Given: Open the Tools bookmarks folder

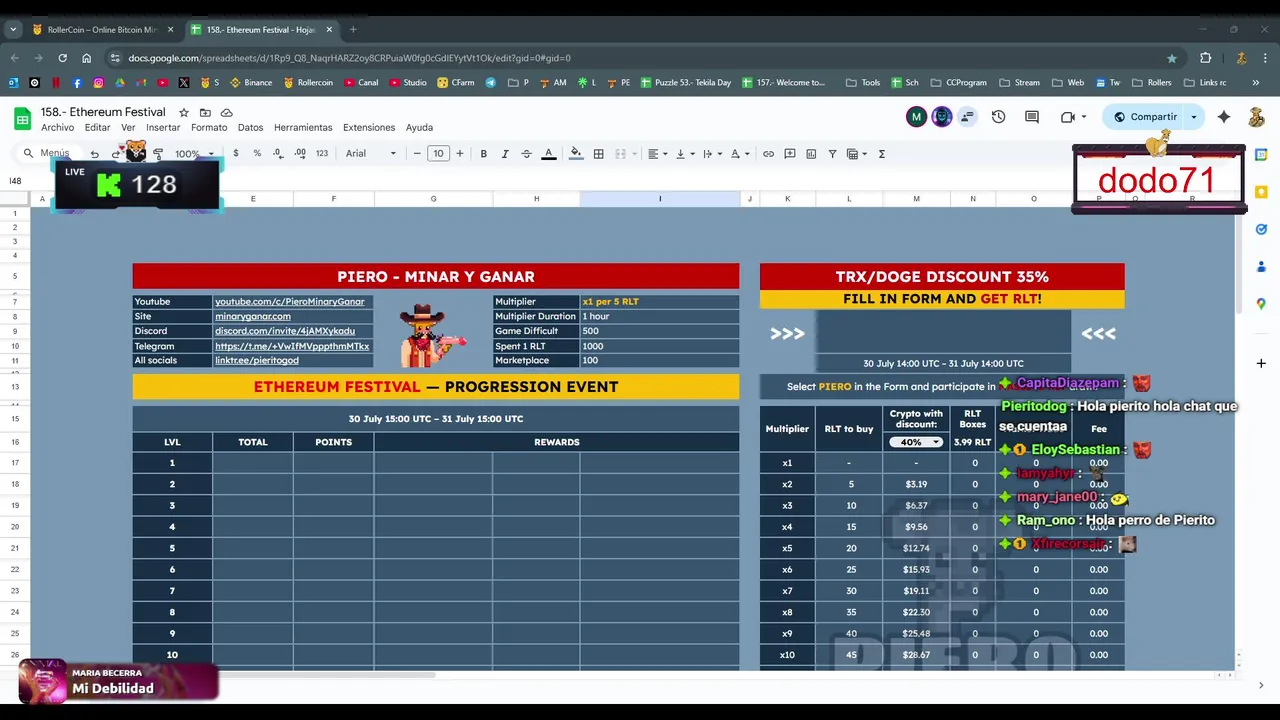Looking at the screenshot, I should pyautogui.click(x=862, y=83).
